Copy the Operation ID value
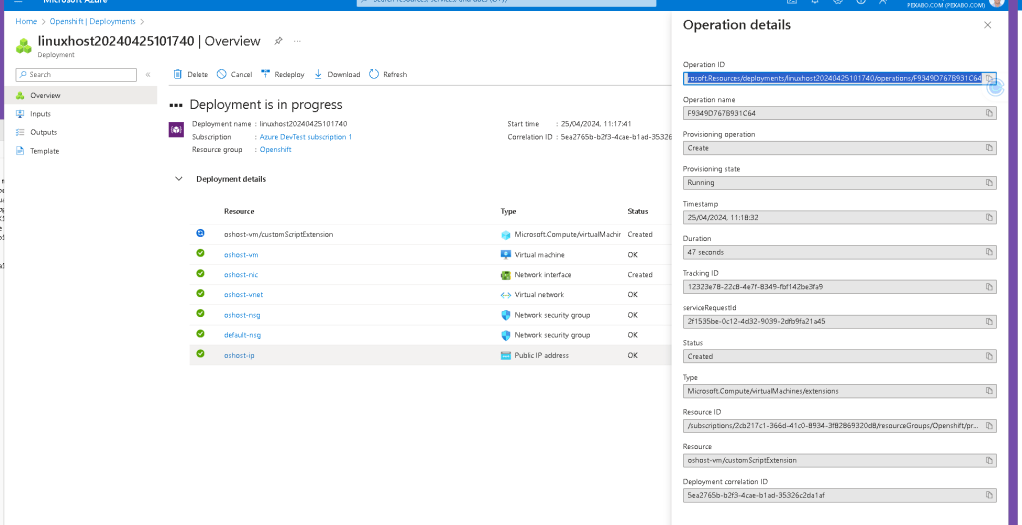The width and height of the screenshot is (1022, 525). coord(989,78)
